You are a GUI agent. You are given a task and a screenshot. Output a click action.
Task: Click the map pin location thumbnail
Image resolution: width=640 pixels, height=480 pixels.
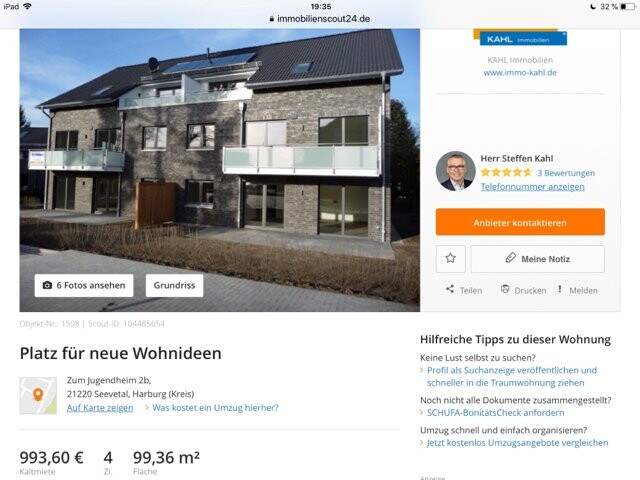38,396
